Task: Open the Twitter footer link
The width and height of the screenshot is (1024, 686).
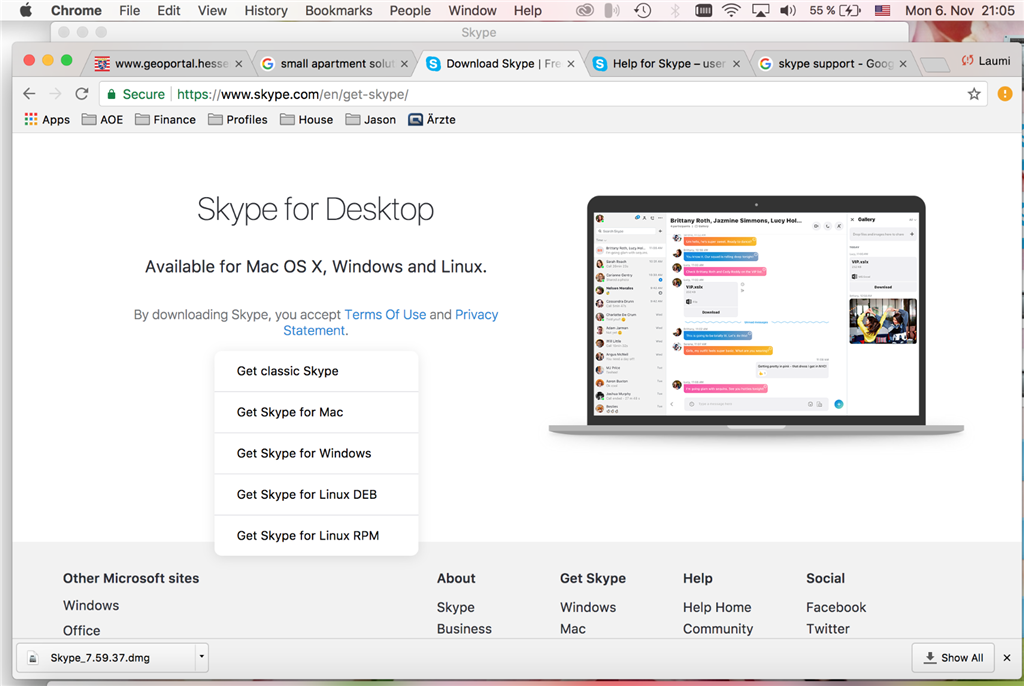Action: [827, 629]
